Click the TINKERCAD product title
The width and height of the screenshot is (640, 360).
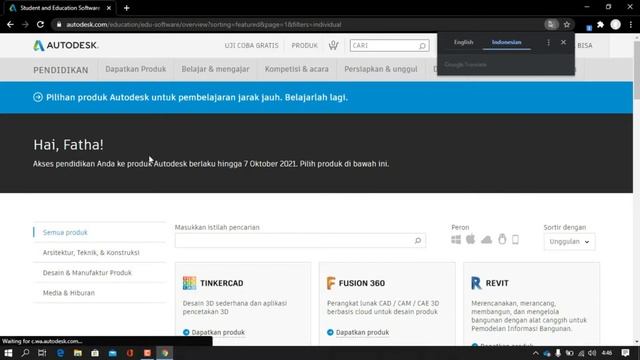coord(222,283)
